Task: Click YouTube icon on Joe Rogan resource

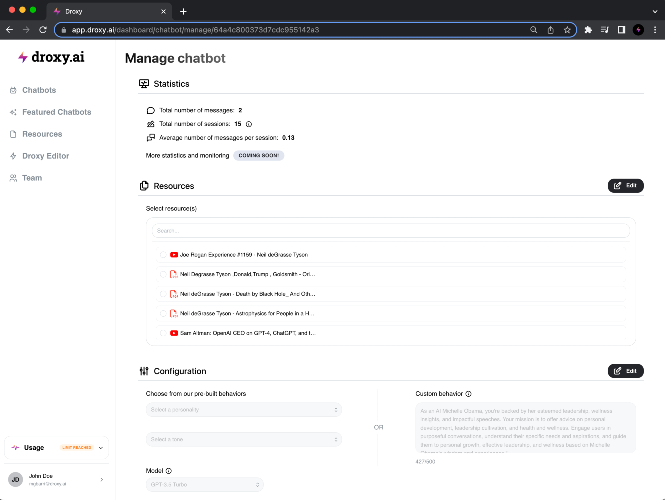Action: tap(174, 255)
